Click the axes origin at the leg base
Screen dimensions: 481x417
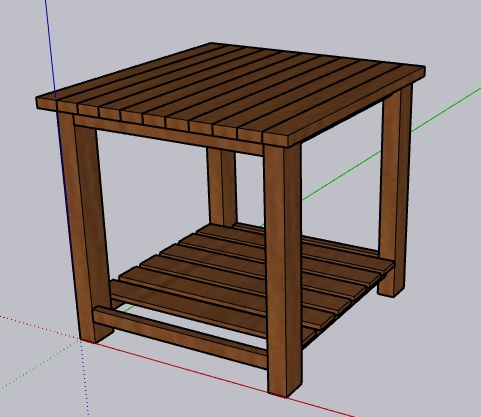[80, 340]
